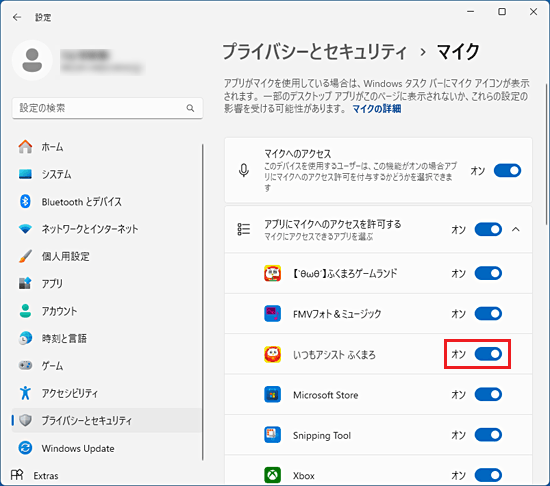
Task: Click the アクセシビリティ figure icon
Action: click(x=25, y=393)
